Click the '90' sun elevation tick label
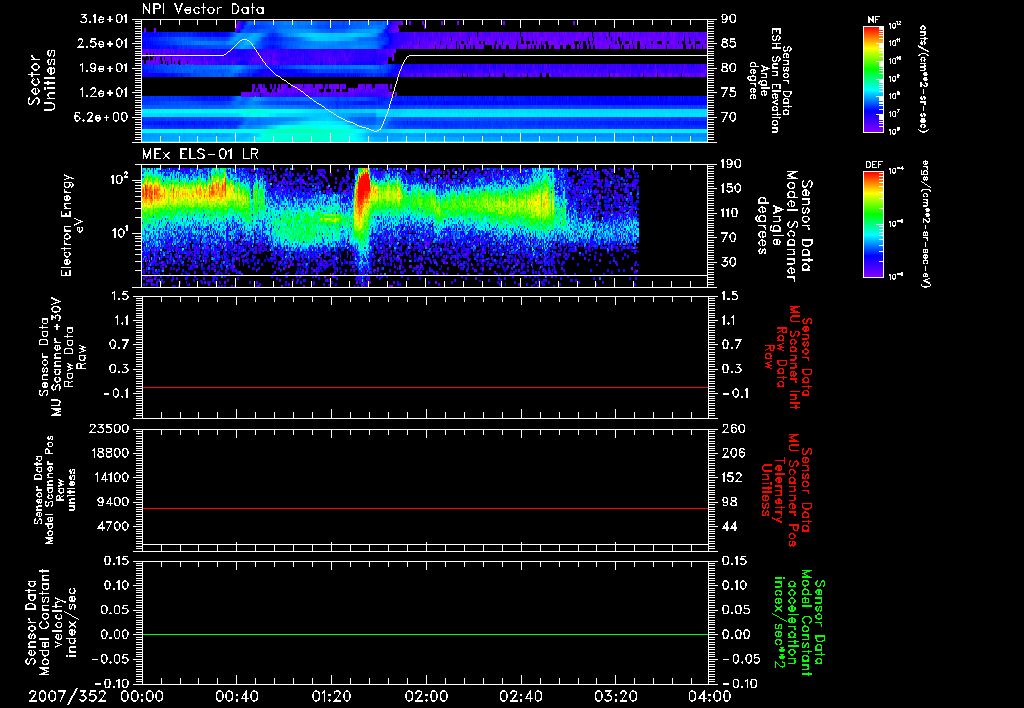1024x708 pixels. pyautogui.click(x=729, y=19)
